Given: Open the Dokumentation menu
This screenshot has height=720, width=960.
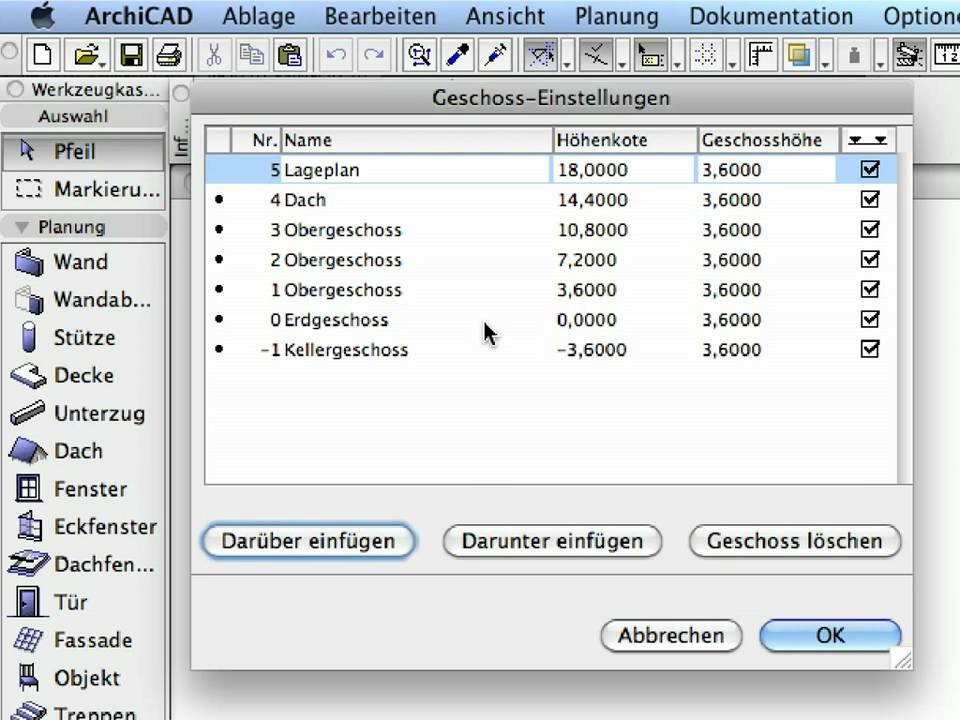Looking at the screenshot, I should [x=771, y=17].
